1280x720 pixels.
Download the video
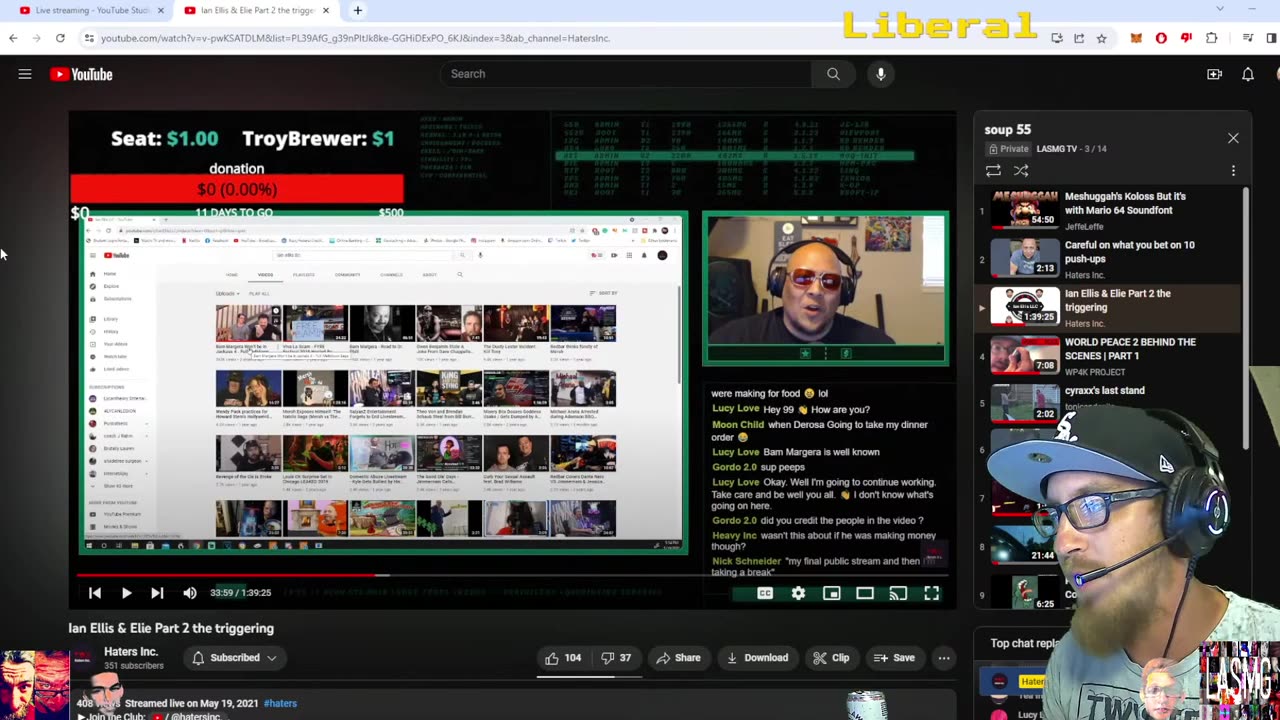click(x=757, y=658)
